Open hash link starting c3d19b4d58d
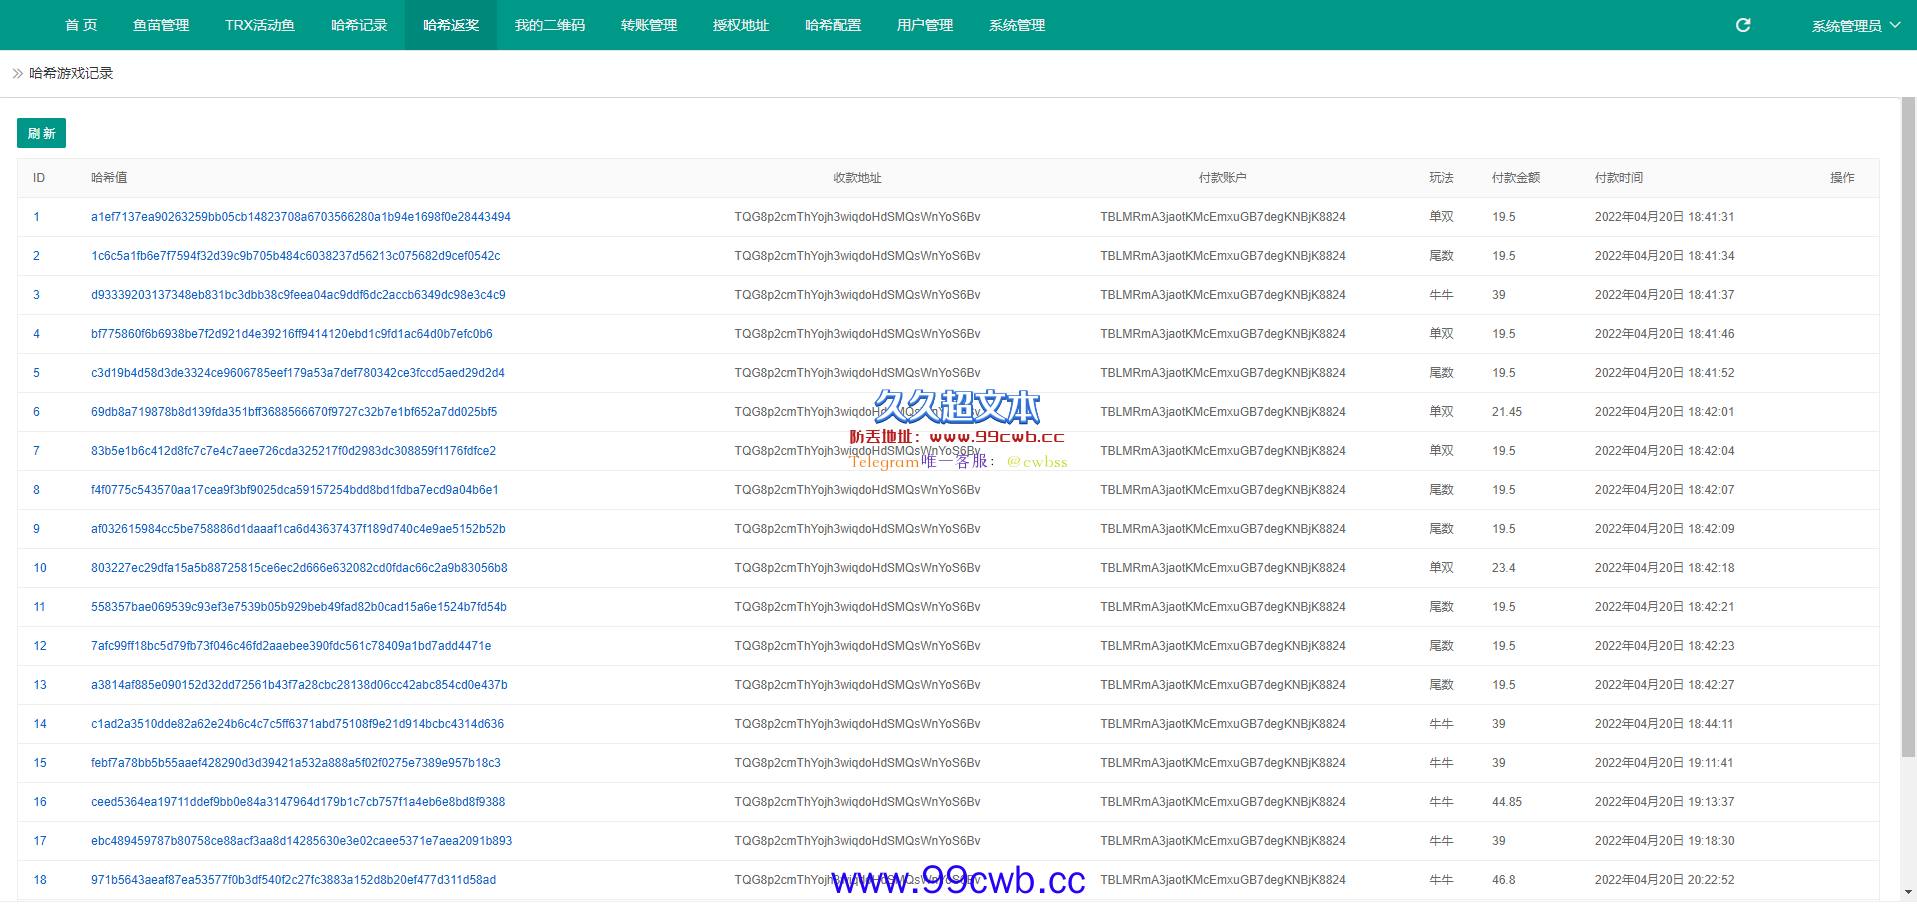This screenshot has height=904, width=1917. [x=298, y=373]
